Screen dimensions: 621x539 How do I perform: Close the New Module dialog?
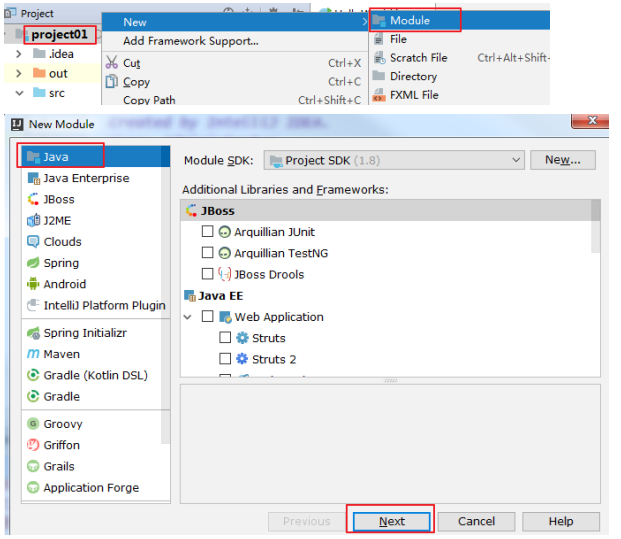click(x=592, y=120)
